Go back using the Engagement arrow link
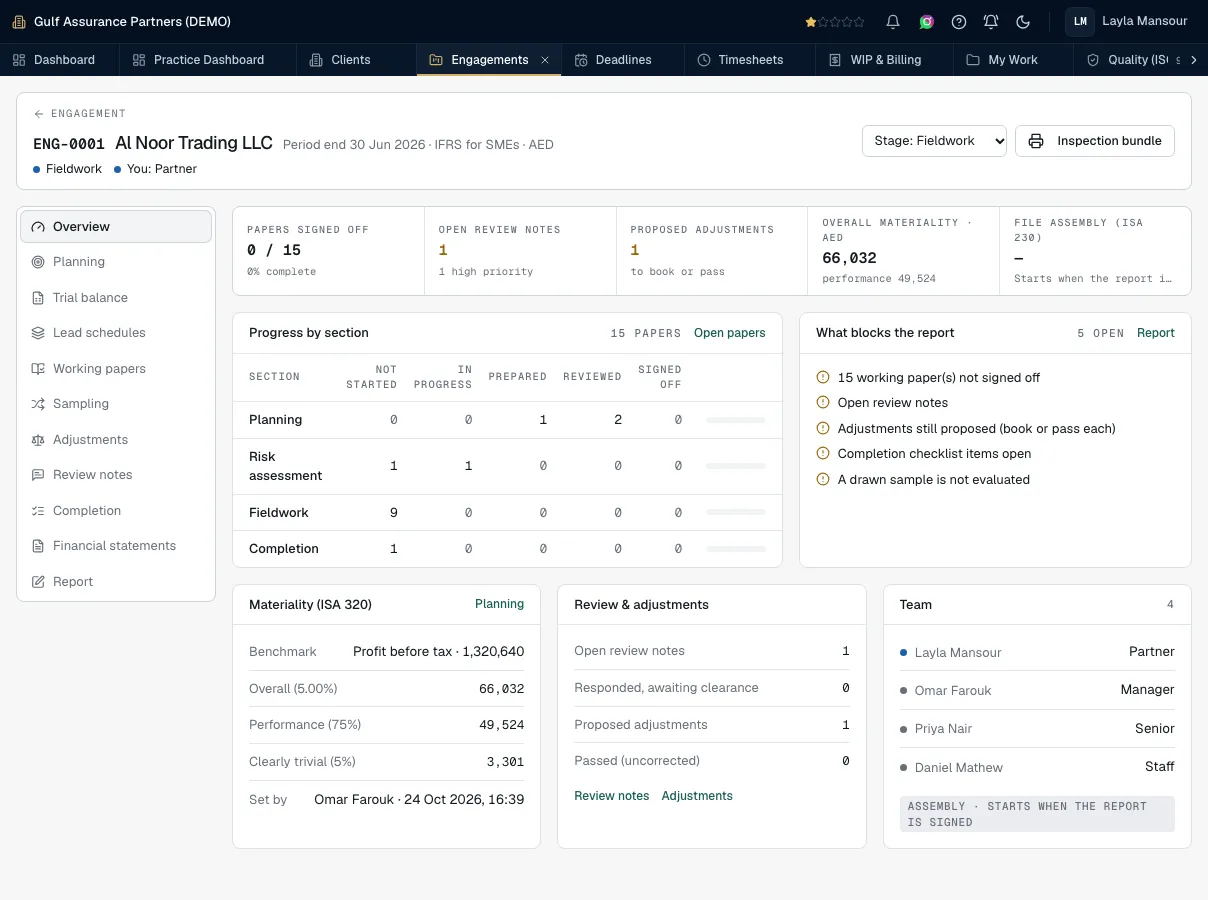The width and height of the screenshot is (1208, 900). click(79, 114)
